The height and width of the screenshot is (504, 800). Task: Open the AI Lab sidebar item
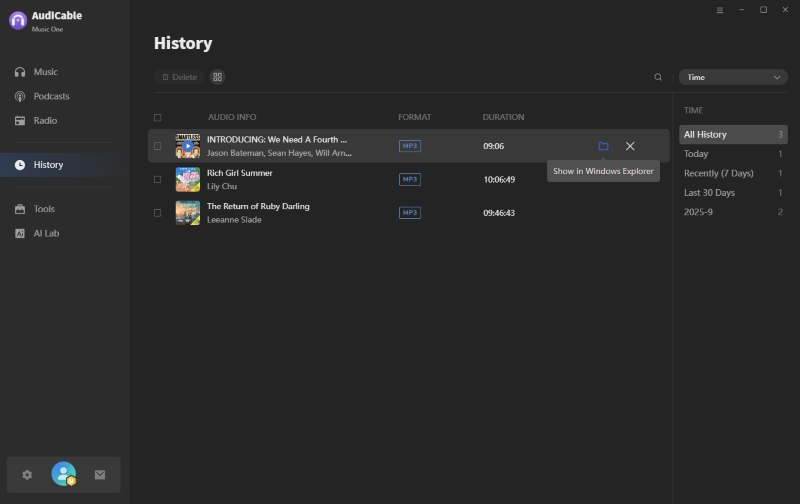click(46, 233)
